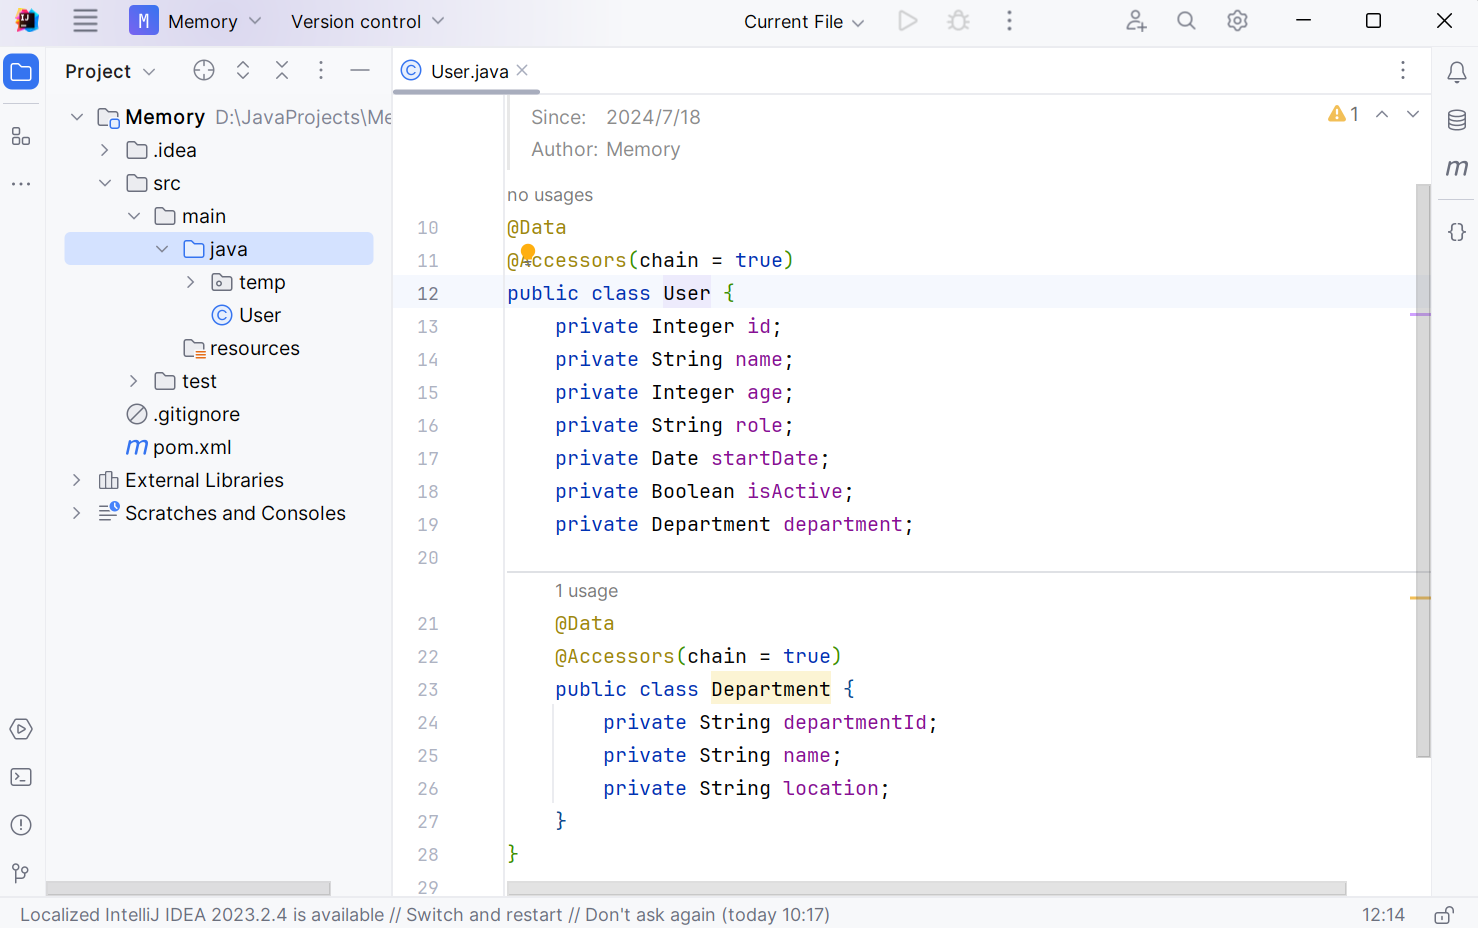Click line number 20 in gutter
The width and height of the screenshot is (1478, 928).
428,557
